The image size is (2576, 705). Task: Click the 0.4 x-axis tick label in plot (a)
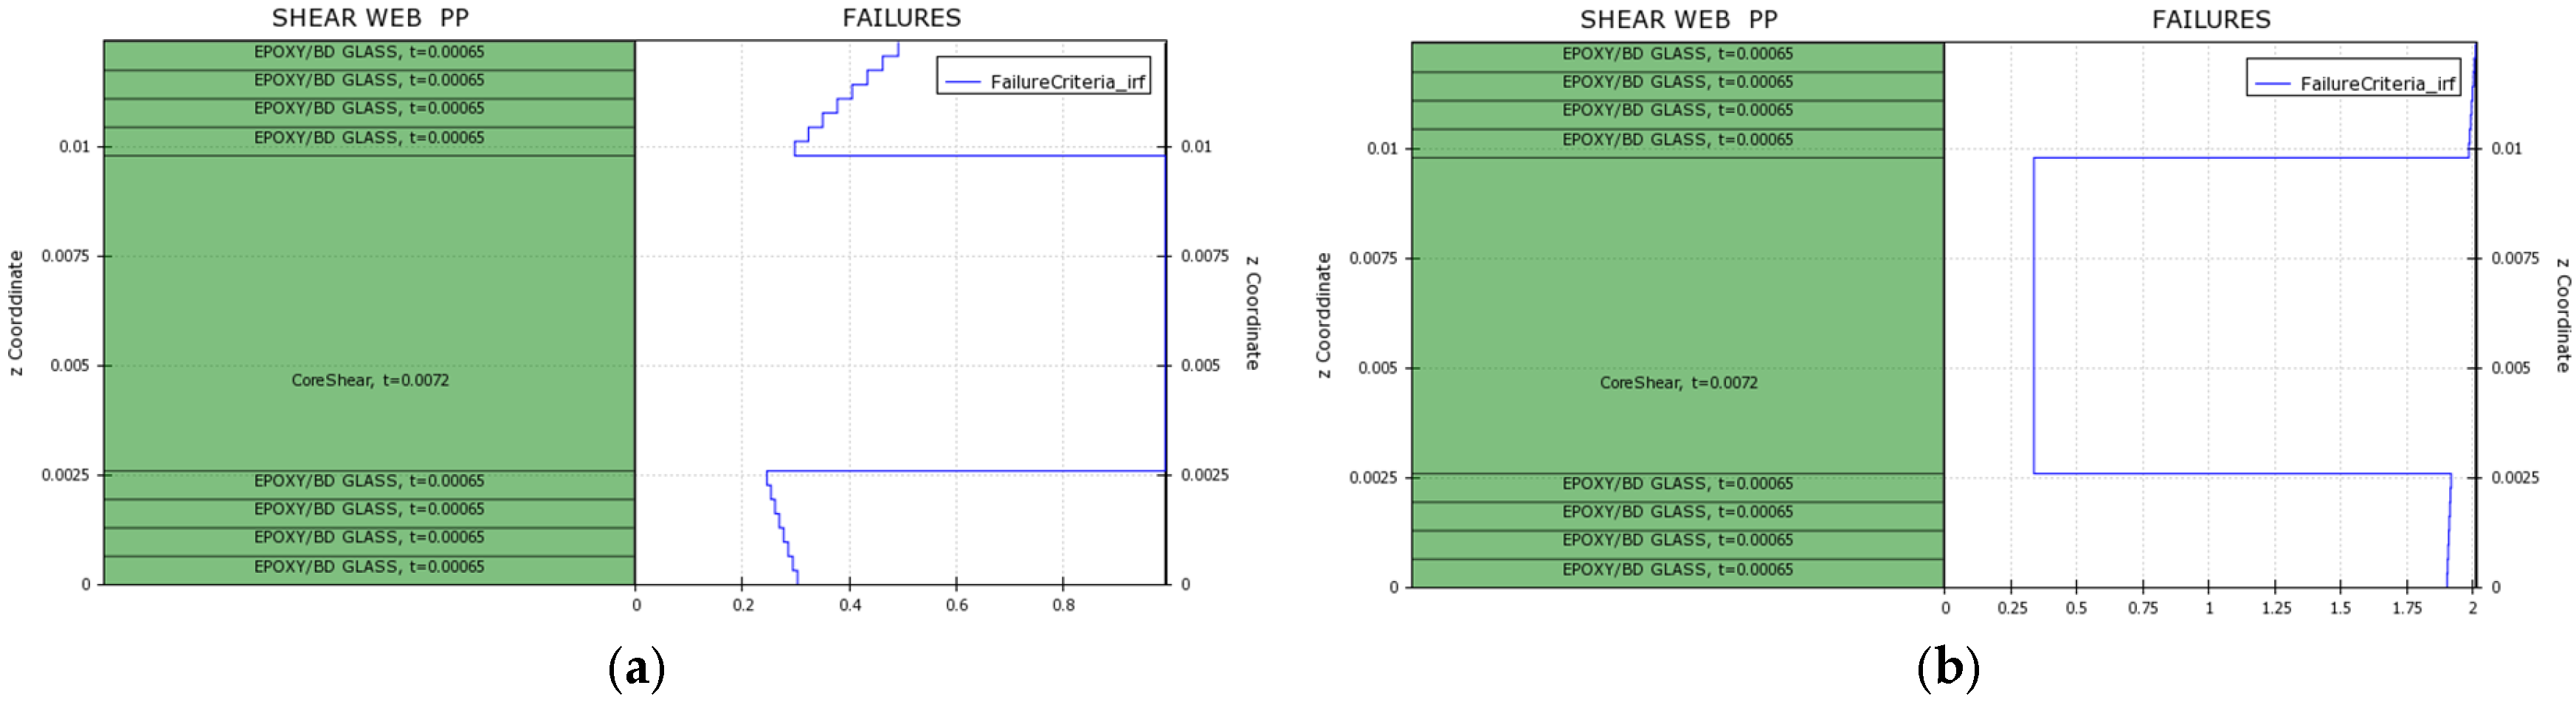[849, 605]
